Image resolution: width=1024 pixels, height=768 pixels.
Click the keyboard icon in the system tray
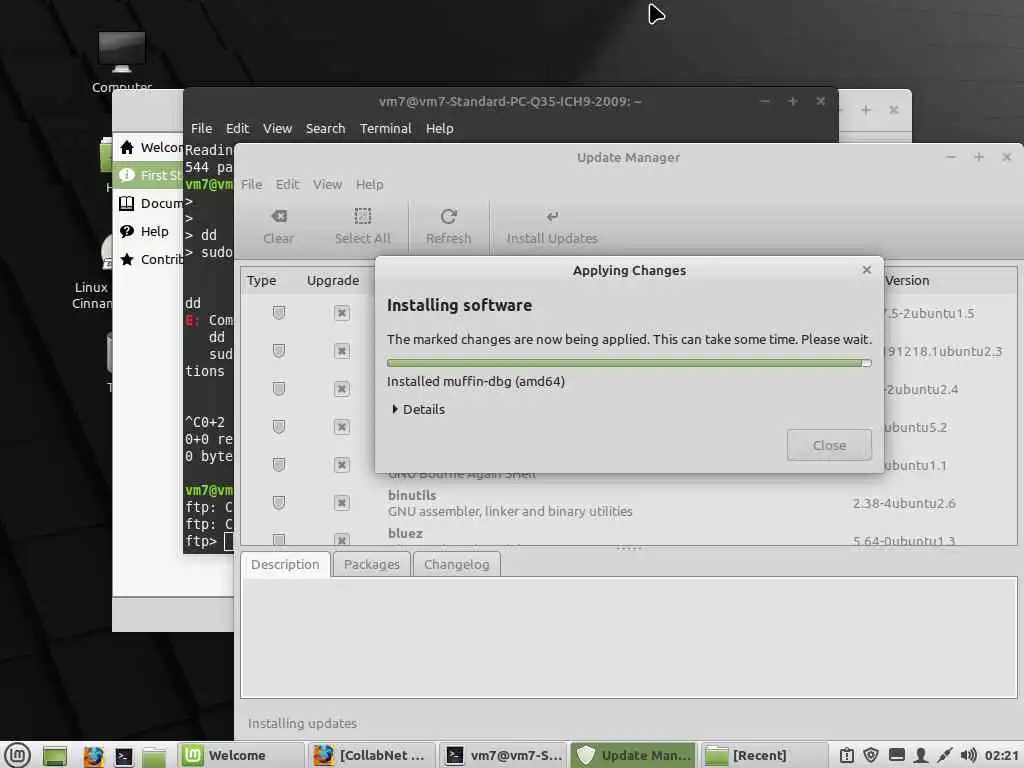(897, 756)
